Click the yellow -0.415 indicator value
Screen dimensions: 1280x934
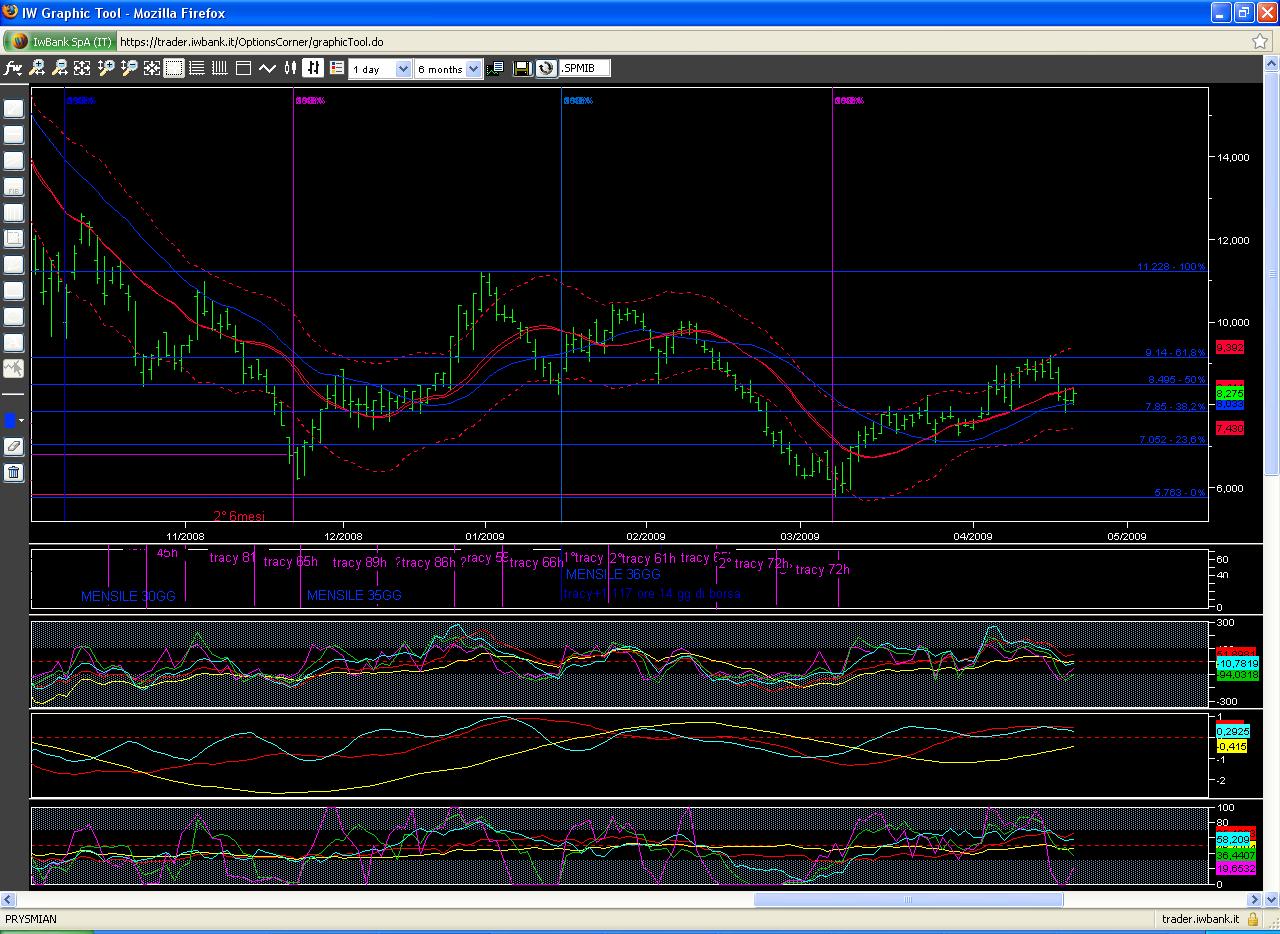click(x=1231, y=746)
